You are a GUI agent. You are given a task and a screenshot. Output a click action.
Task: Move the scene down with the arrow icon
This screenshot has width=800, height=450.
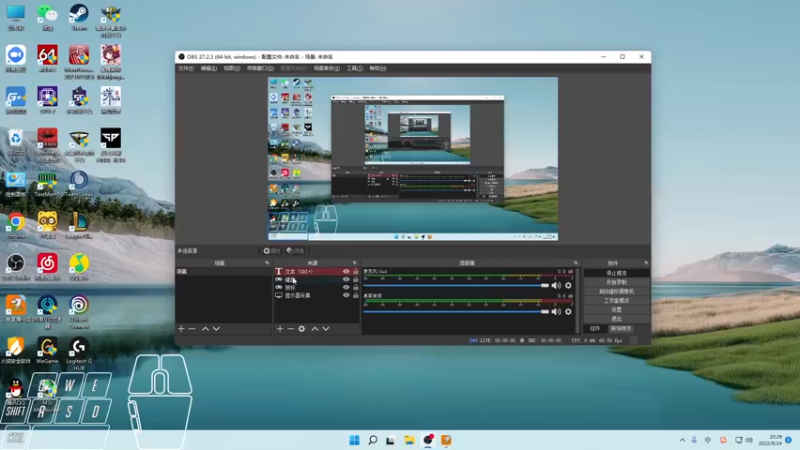coord(216,328)
